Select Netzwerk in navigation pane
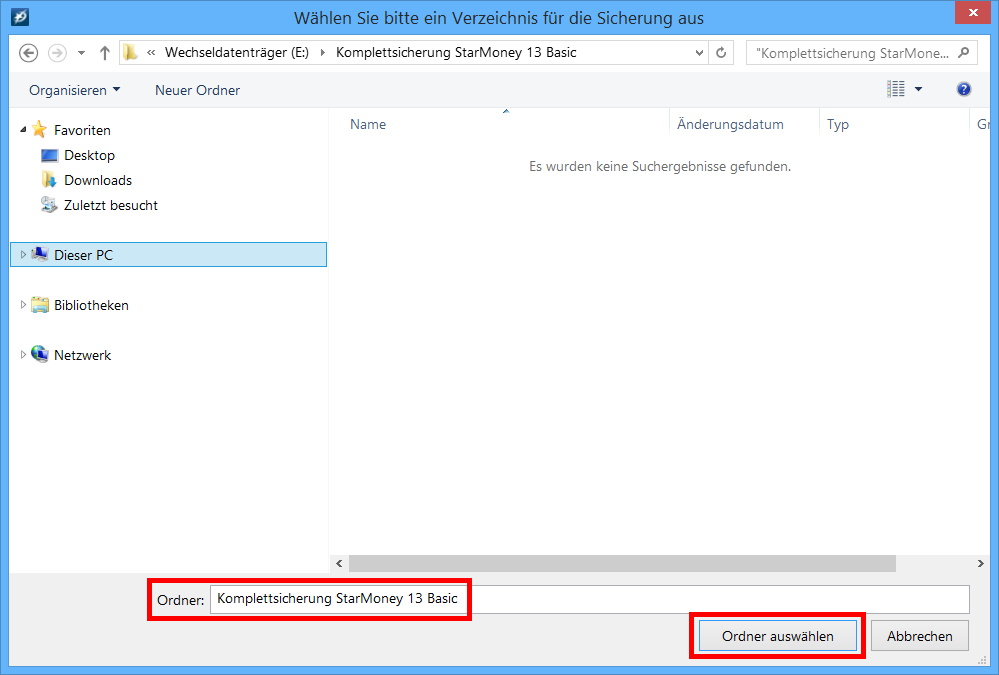This screenshot has height=675, width=999. point(82,355)
